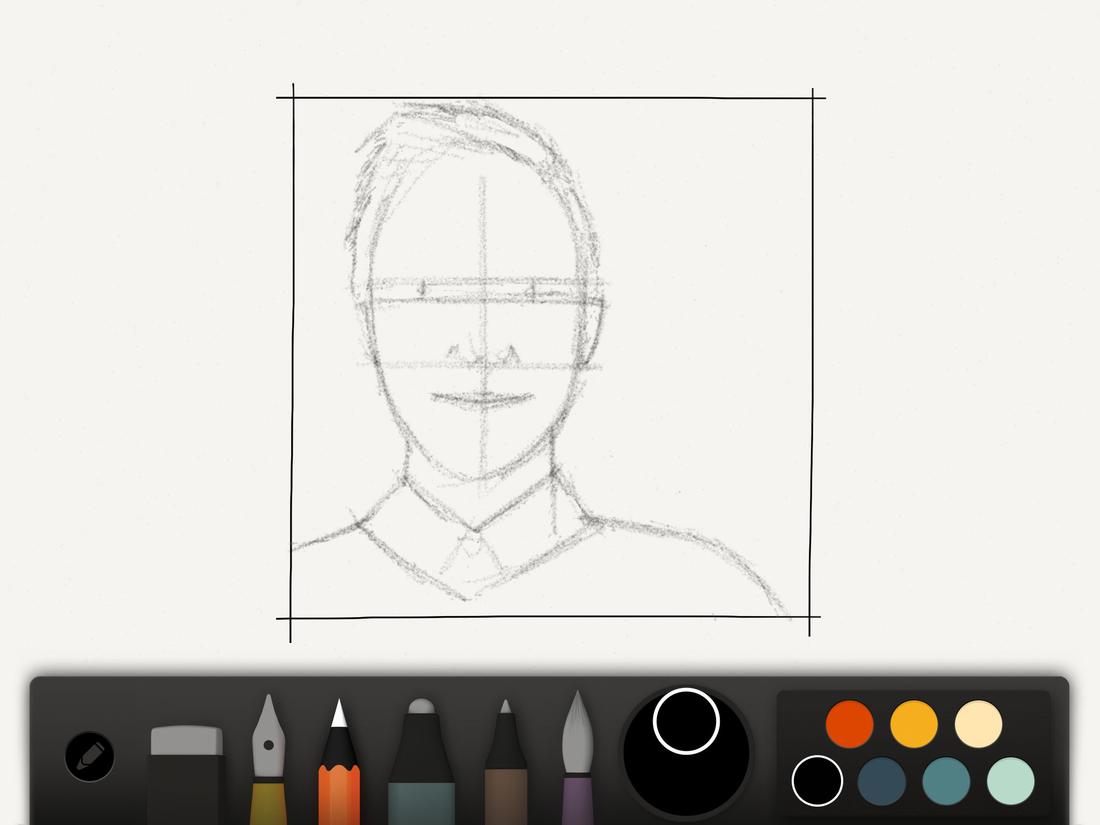
Task: Select the black color swatch
Action: click(x=817, y=783)
